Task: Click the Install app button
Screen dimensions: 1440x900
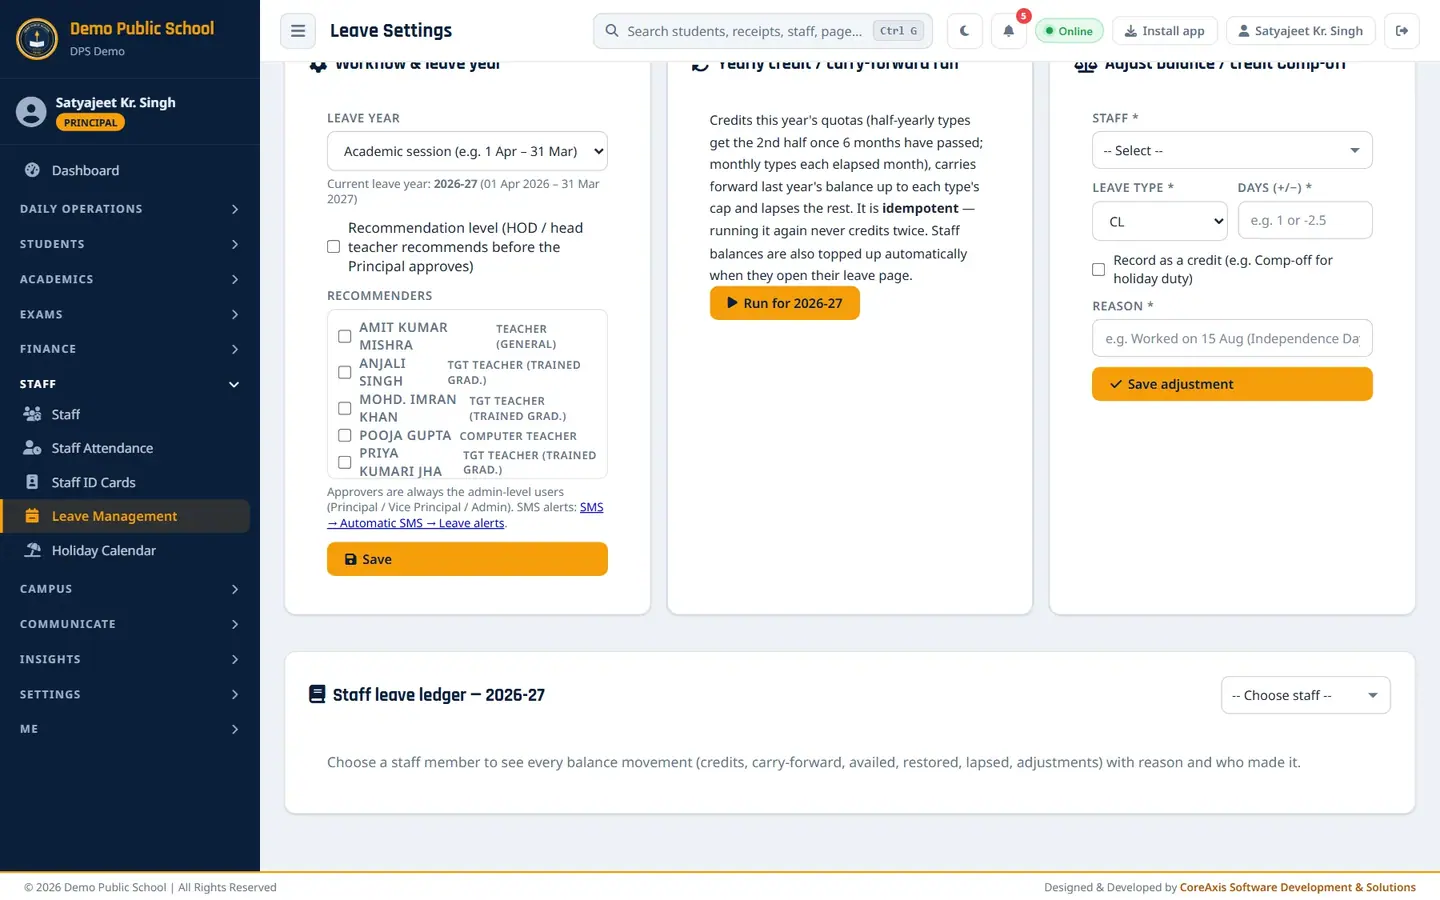Action: click(x=1165, y=31)
